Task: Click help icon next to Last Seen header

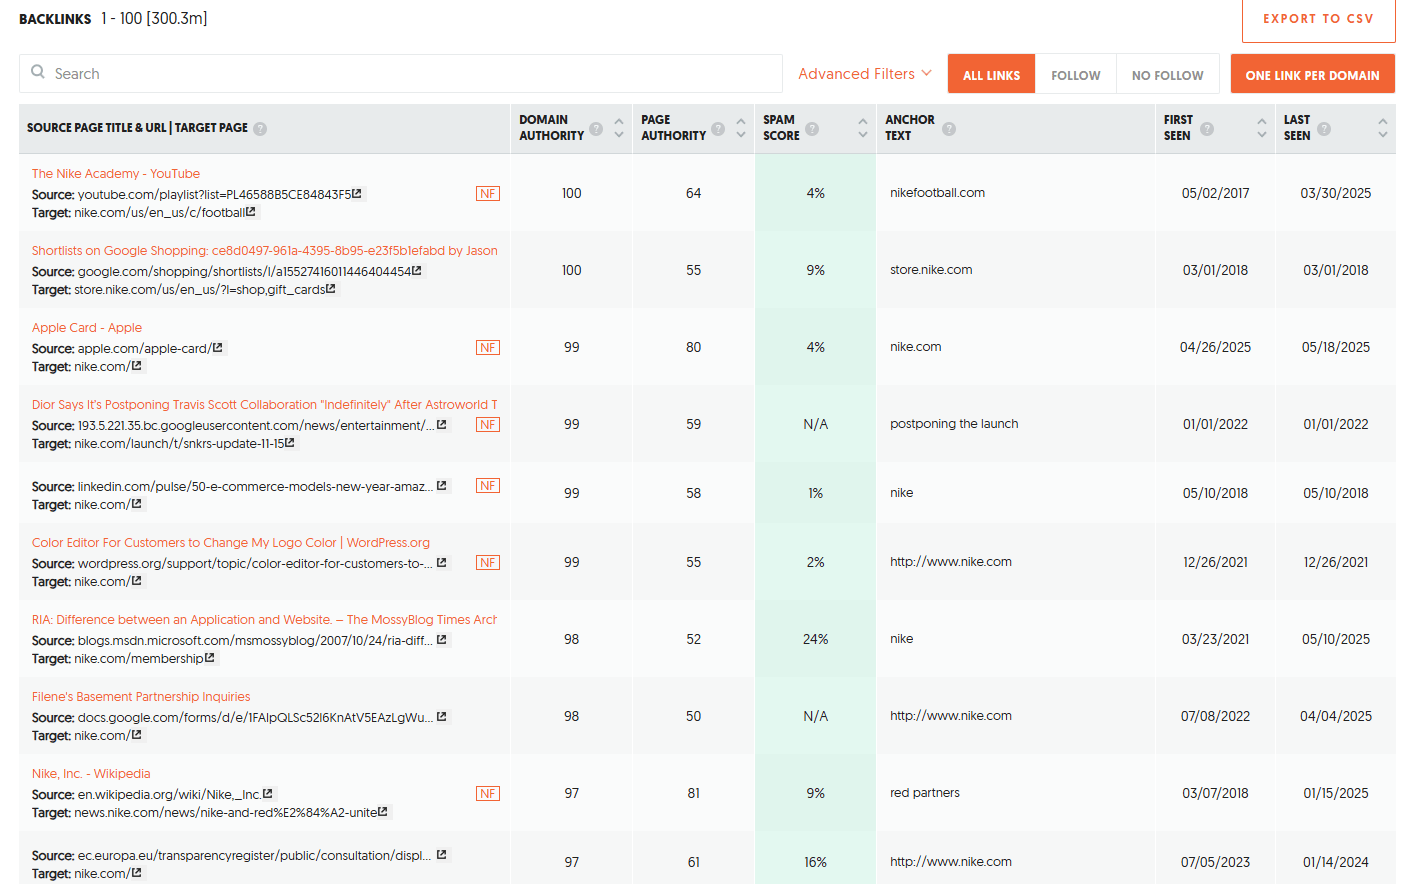Action: point(1324,129)
